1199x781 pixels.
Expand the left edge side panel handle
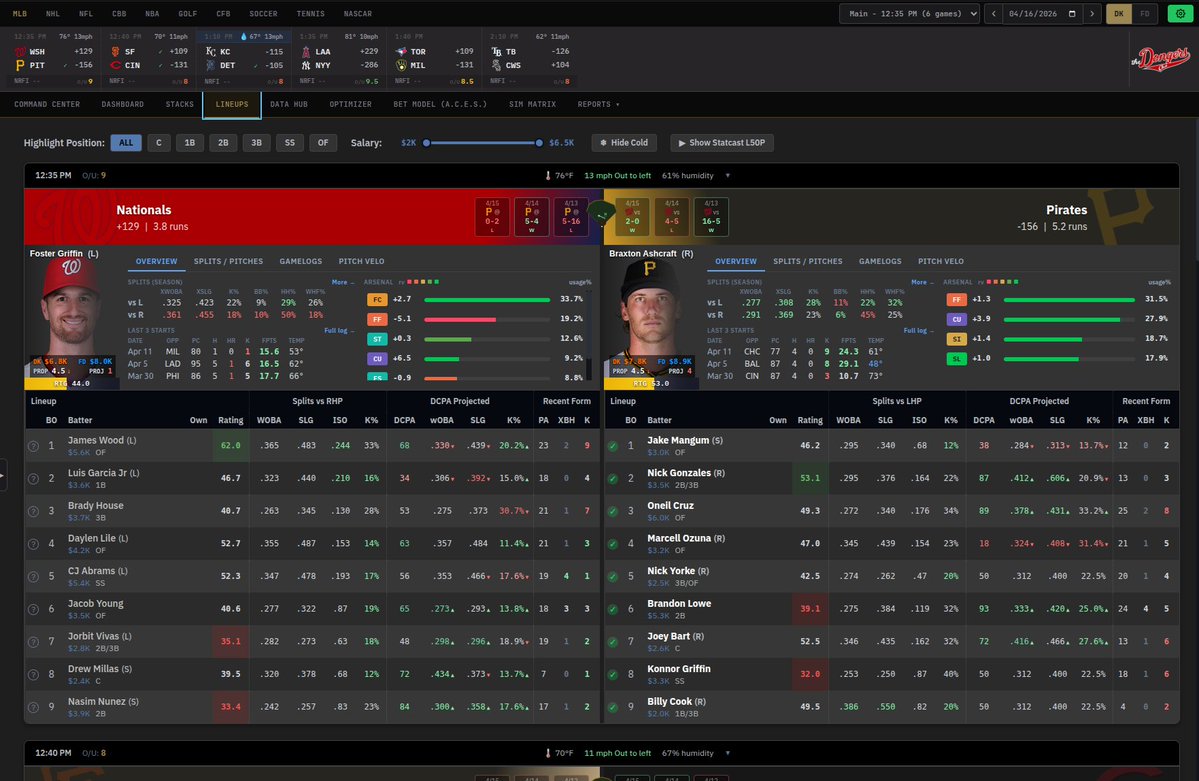(2, 475)
